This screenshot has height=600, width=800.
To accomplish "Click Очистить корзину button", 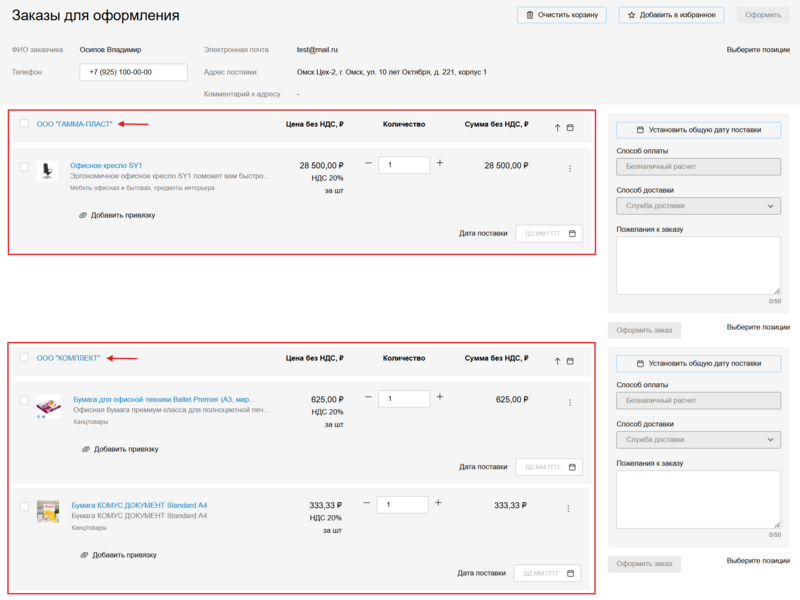I will click(x=561, y=15).
